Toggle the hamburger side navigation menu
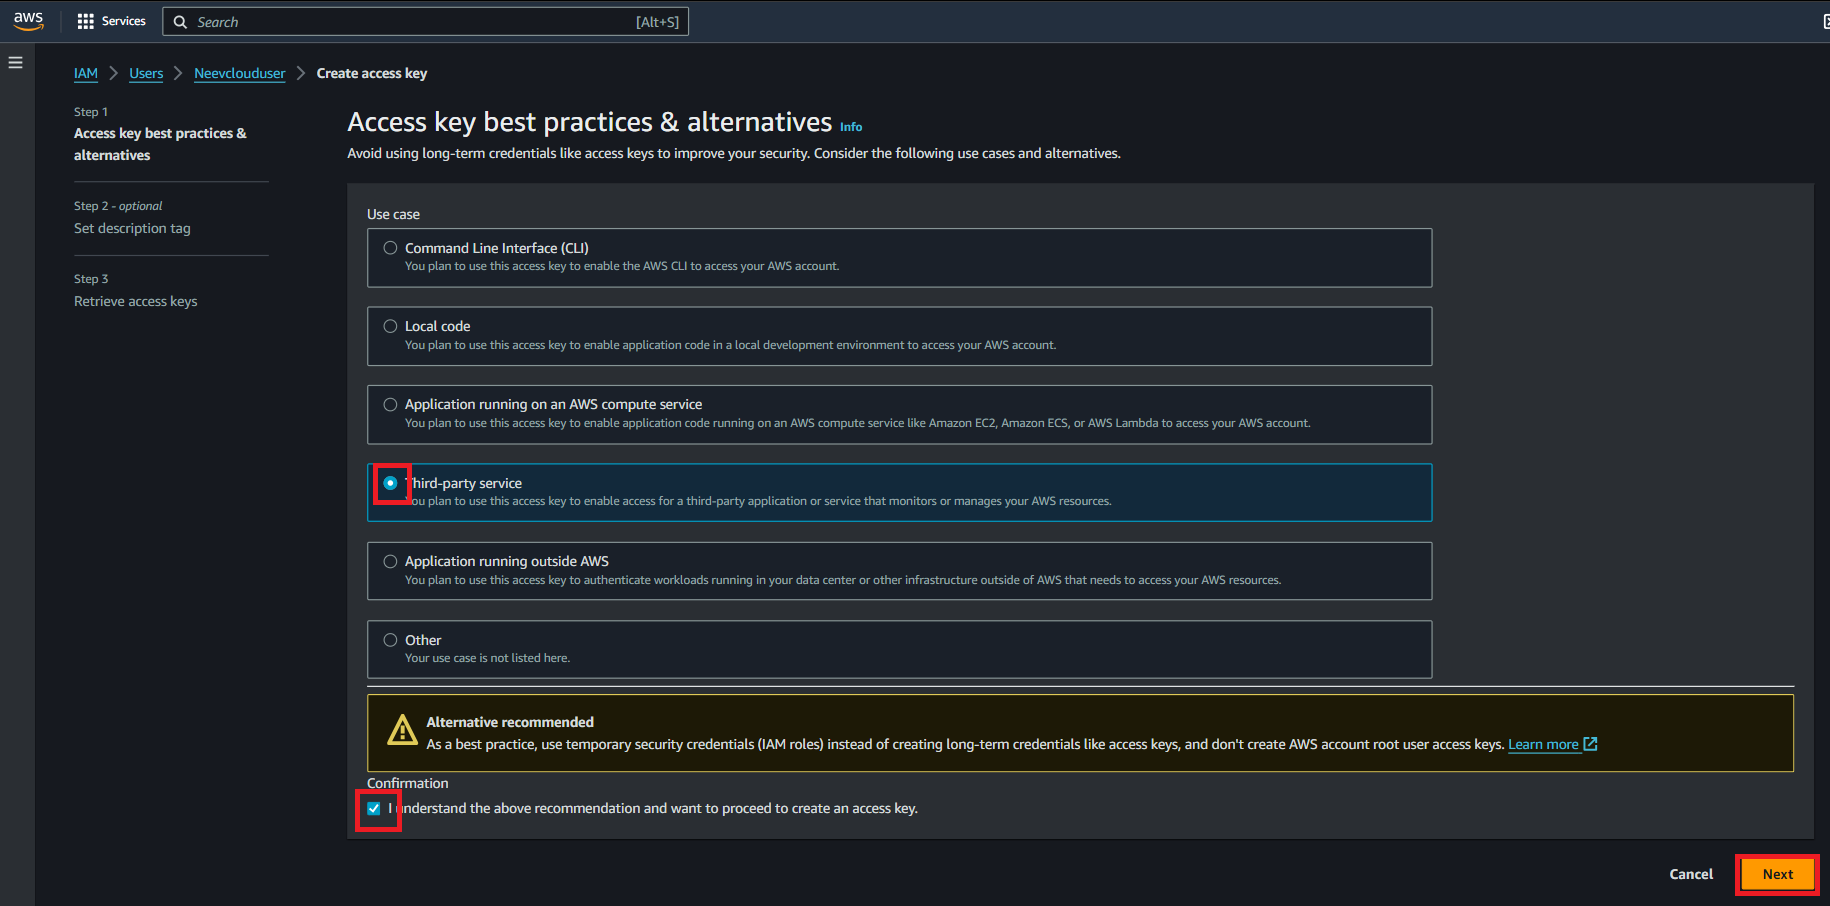This screenshot has width=1830, height=906. point(15,63)
